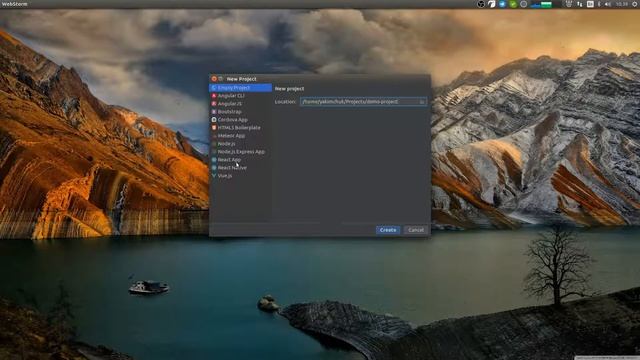
Task: Pick the HTML5 Boilerplate template
Action: coord(240,127)
